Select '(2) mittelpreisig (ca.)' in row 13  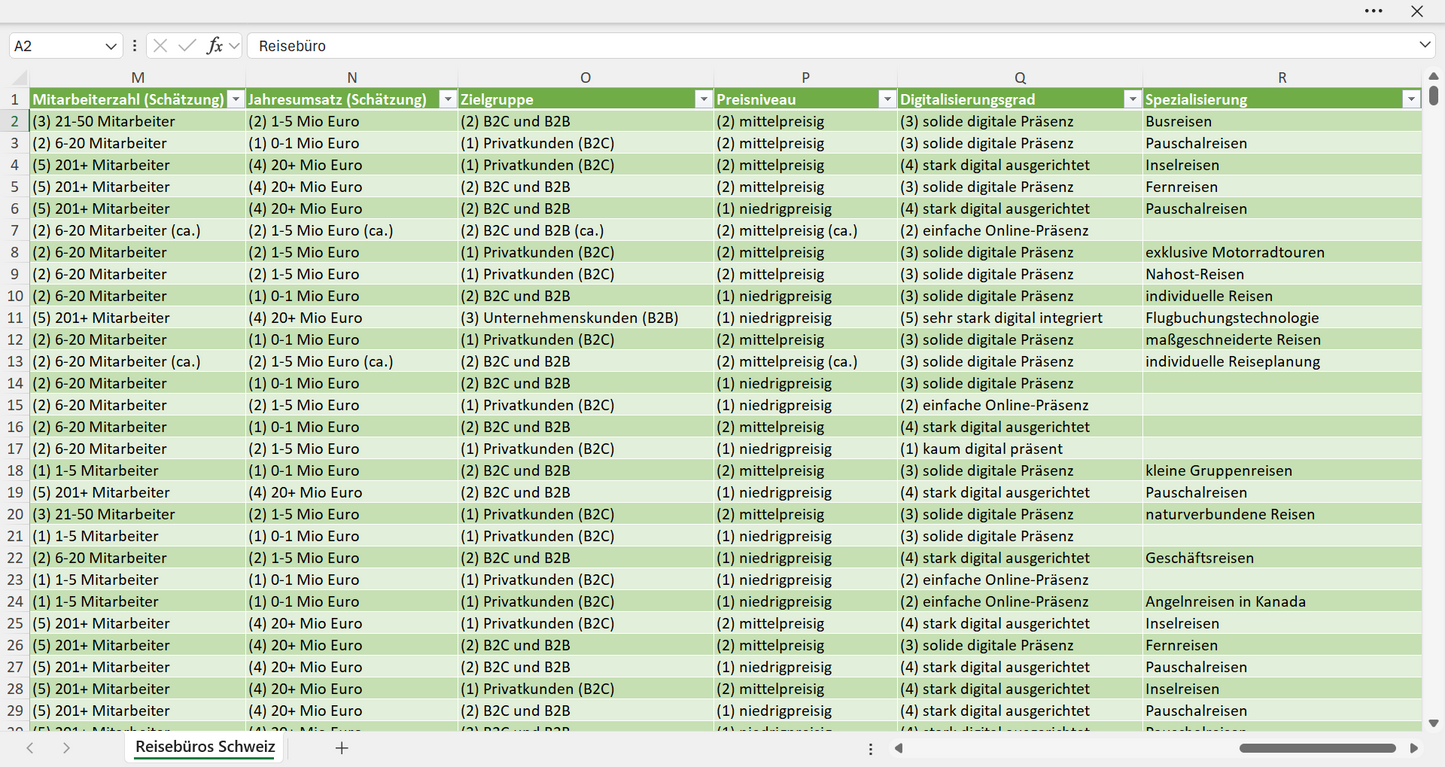[806, 362]
